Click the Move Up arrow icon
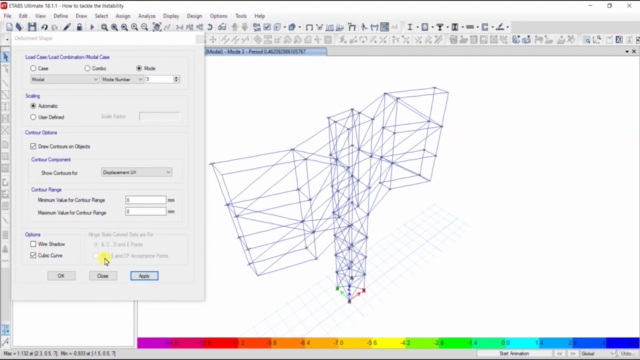This screenshot has width=640, height=360. (235, 27)
